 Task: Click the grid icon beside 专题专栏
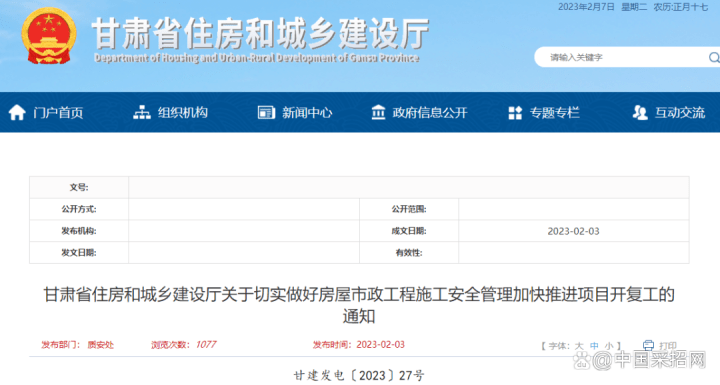[x=515, y=113]
